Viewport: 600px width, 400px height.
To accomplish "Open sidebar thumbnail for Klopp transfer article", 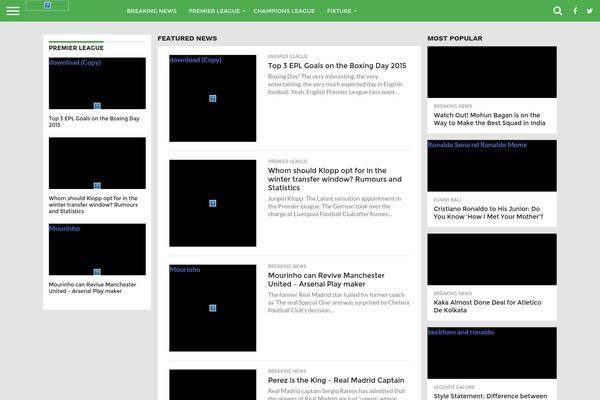I will pyautogui.click(x=97, y=163).
